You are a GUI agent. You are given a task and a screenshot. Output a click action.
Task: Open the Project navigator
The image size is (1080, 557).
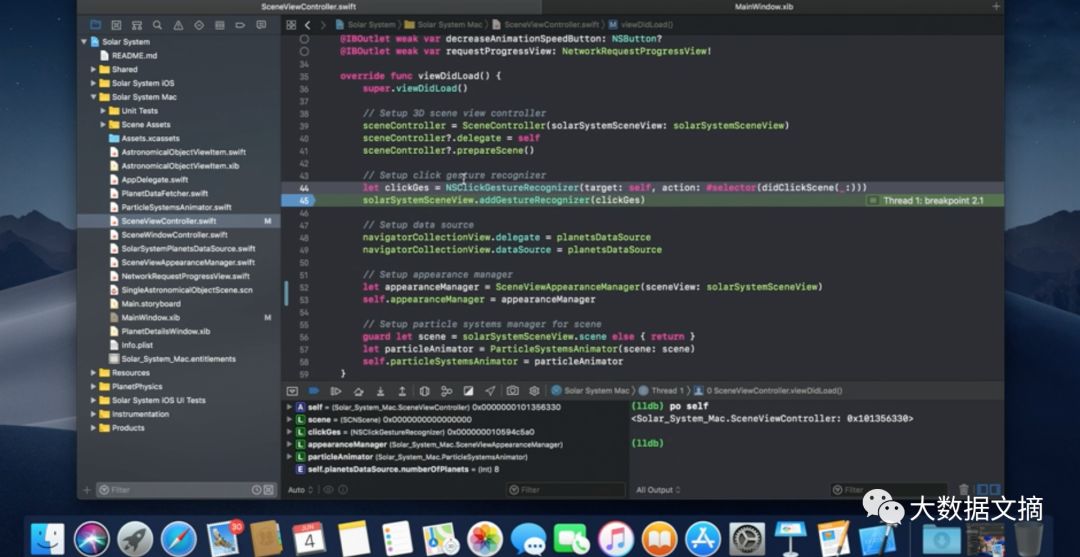[96, 25]
